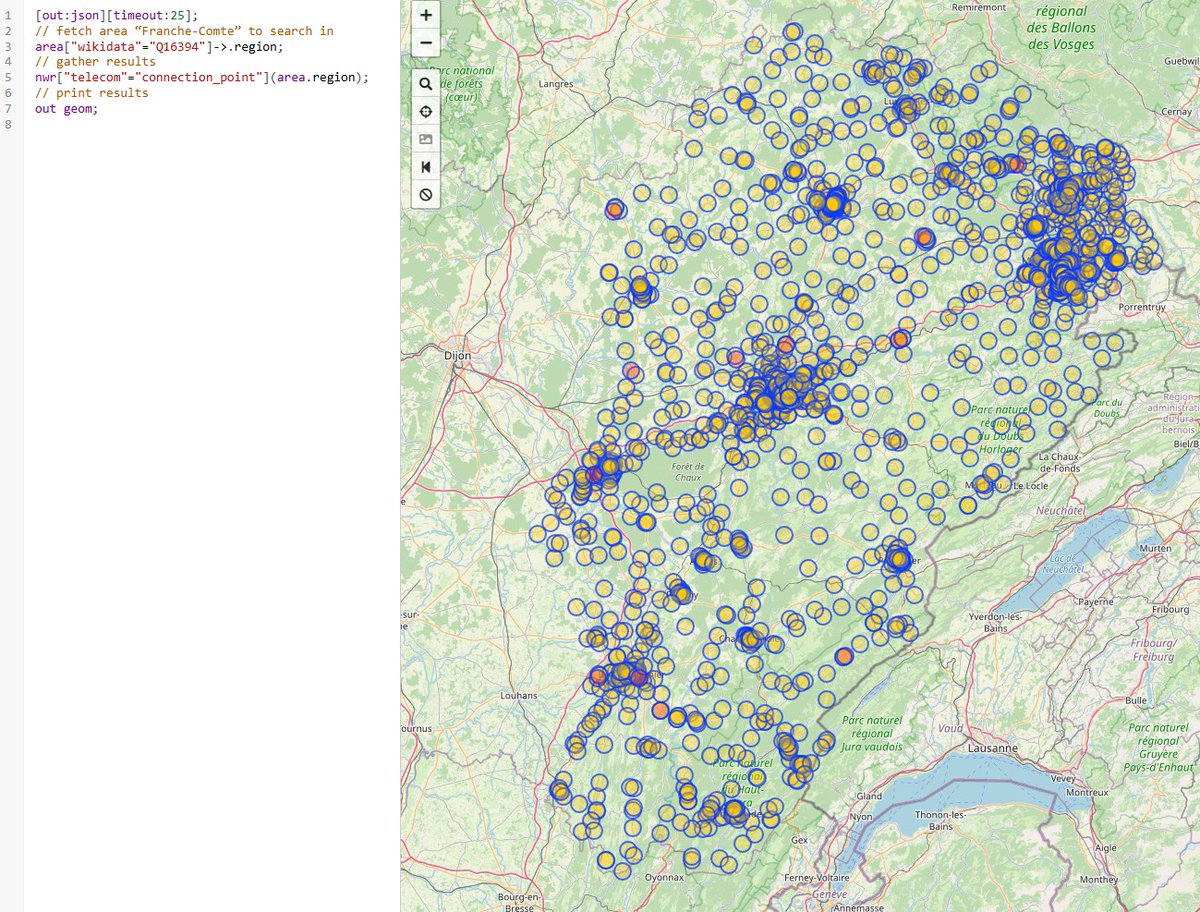Screen dimensions: 1200x912
Task: Click the Louhans label on the map
Action: [x=521, y=695]
